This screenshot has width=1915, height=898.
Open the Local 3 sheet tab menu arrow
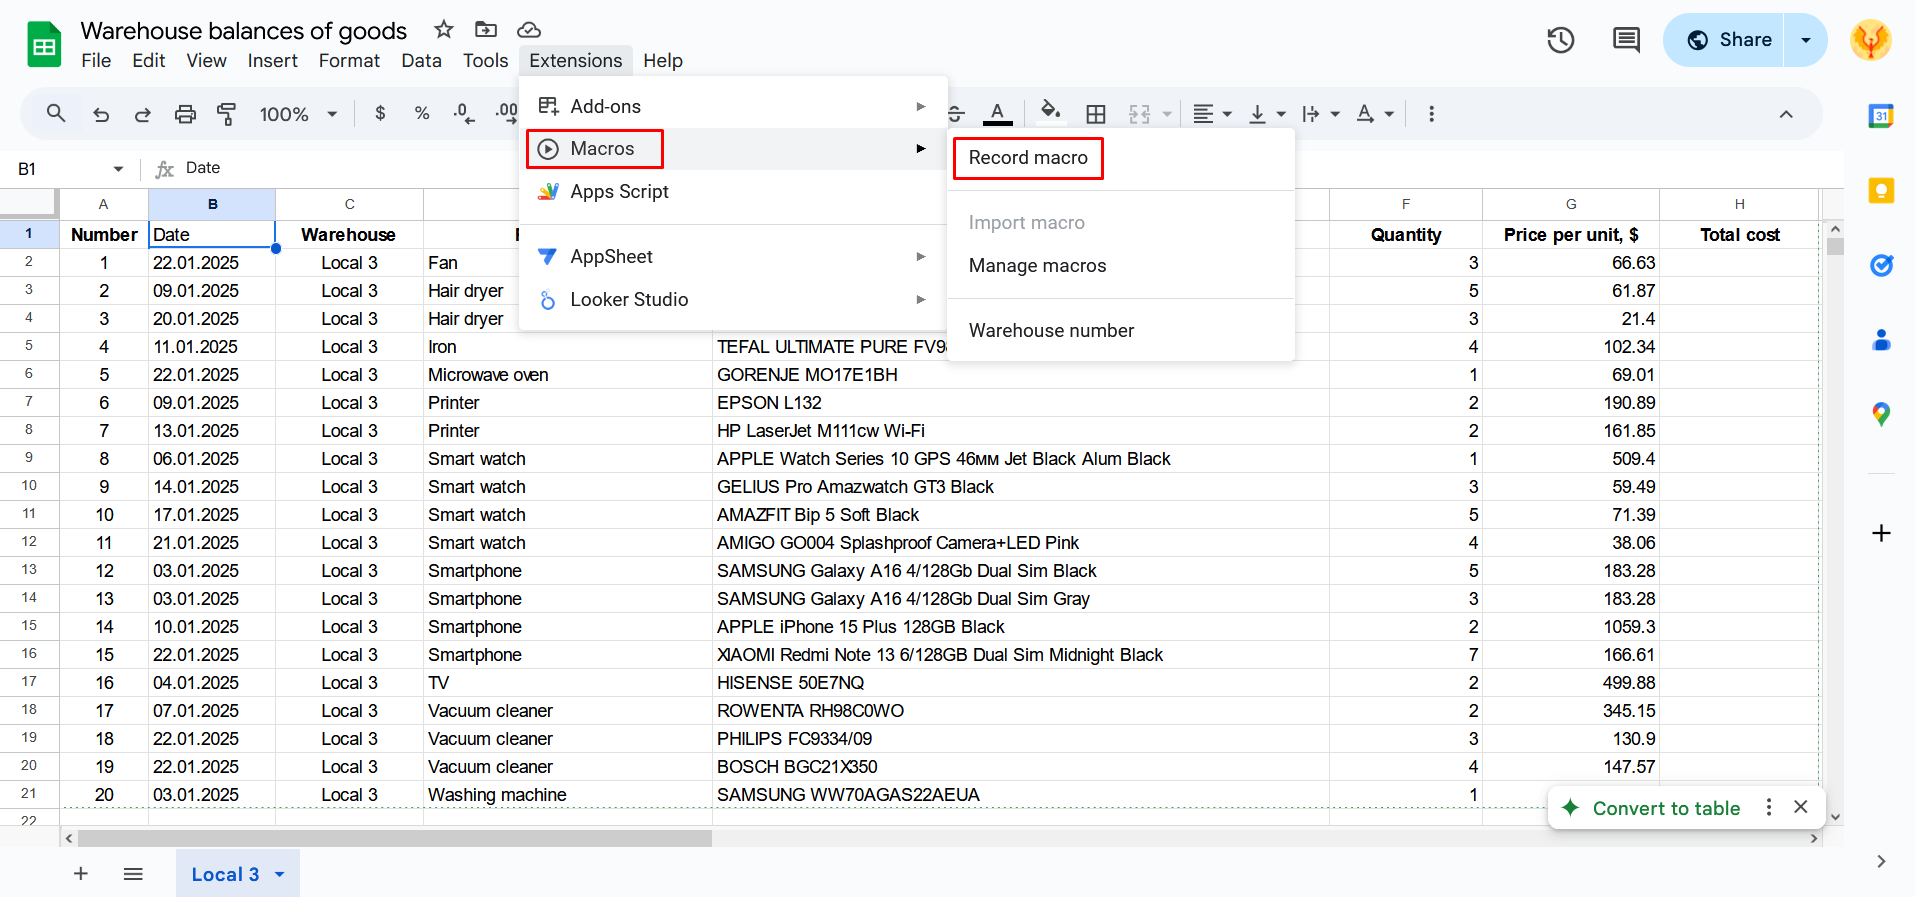tap(280, 875)
